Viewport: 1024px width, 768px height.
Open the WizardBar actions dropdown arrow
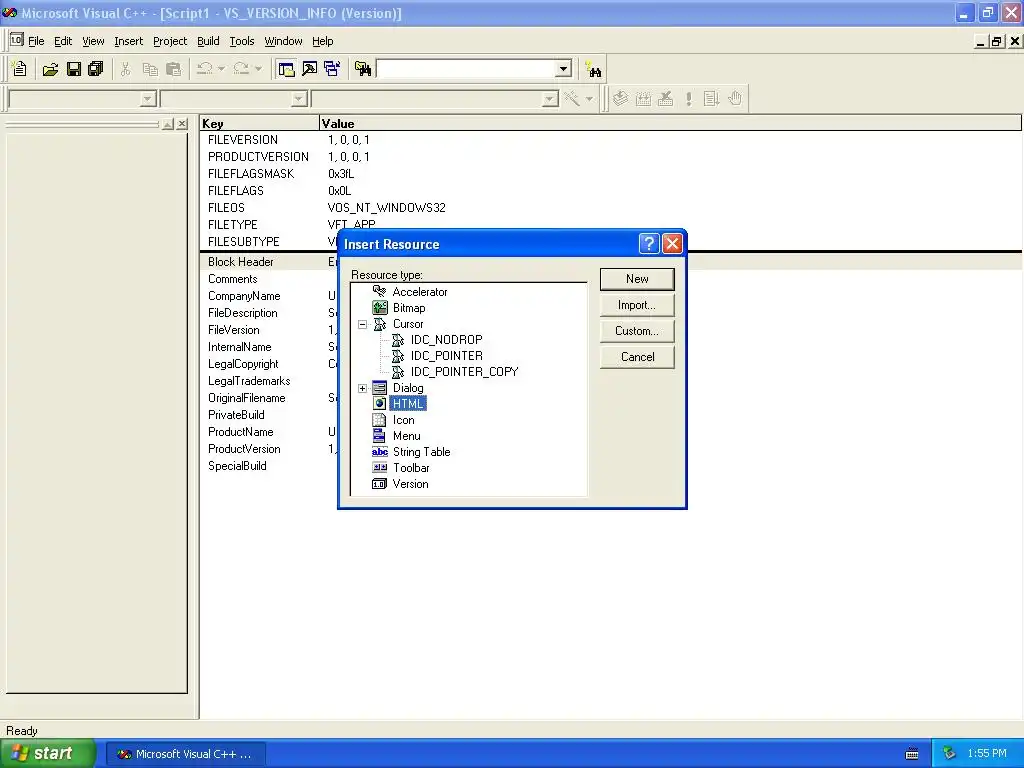589,99
